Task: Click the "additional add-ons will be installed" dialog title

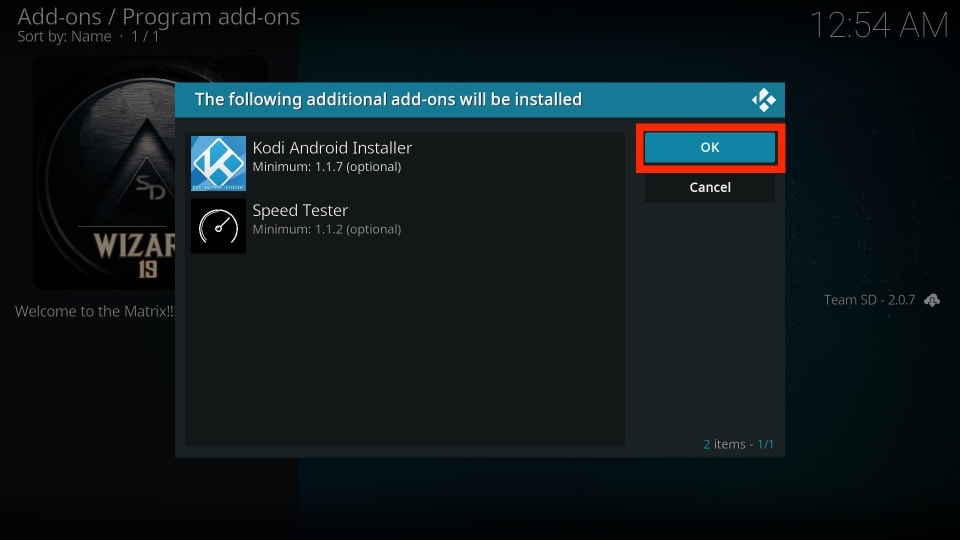Action: click(x=388, y=100)
